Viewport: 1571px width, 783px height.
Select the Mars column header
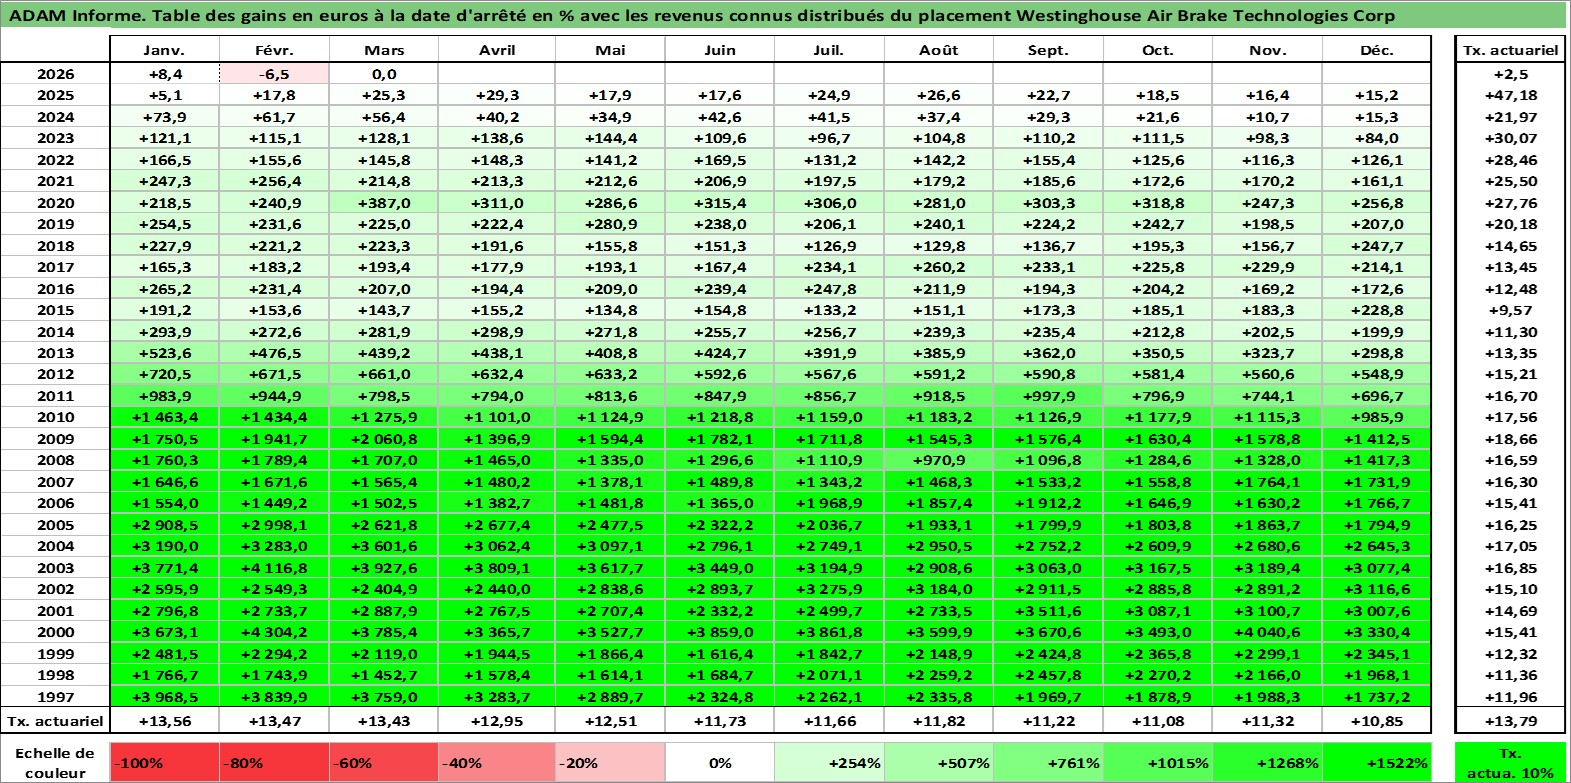pos(384,50)
